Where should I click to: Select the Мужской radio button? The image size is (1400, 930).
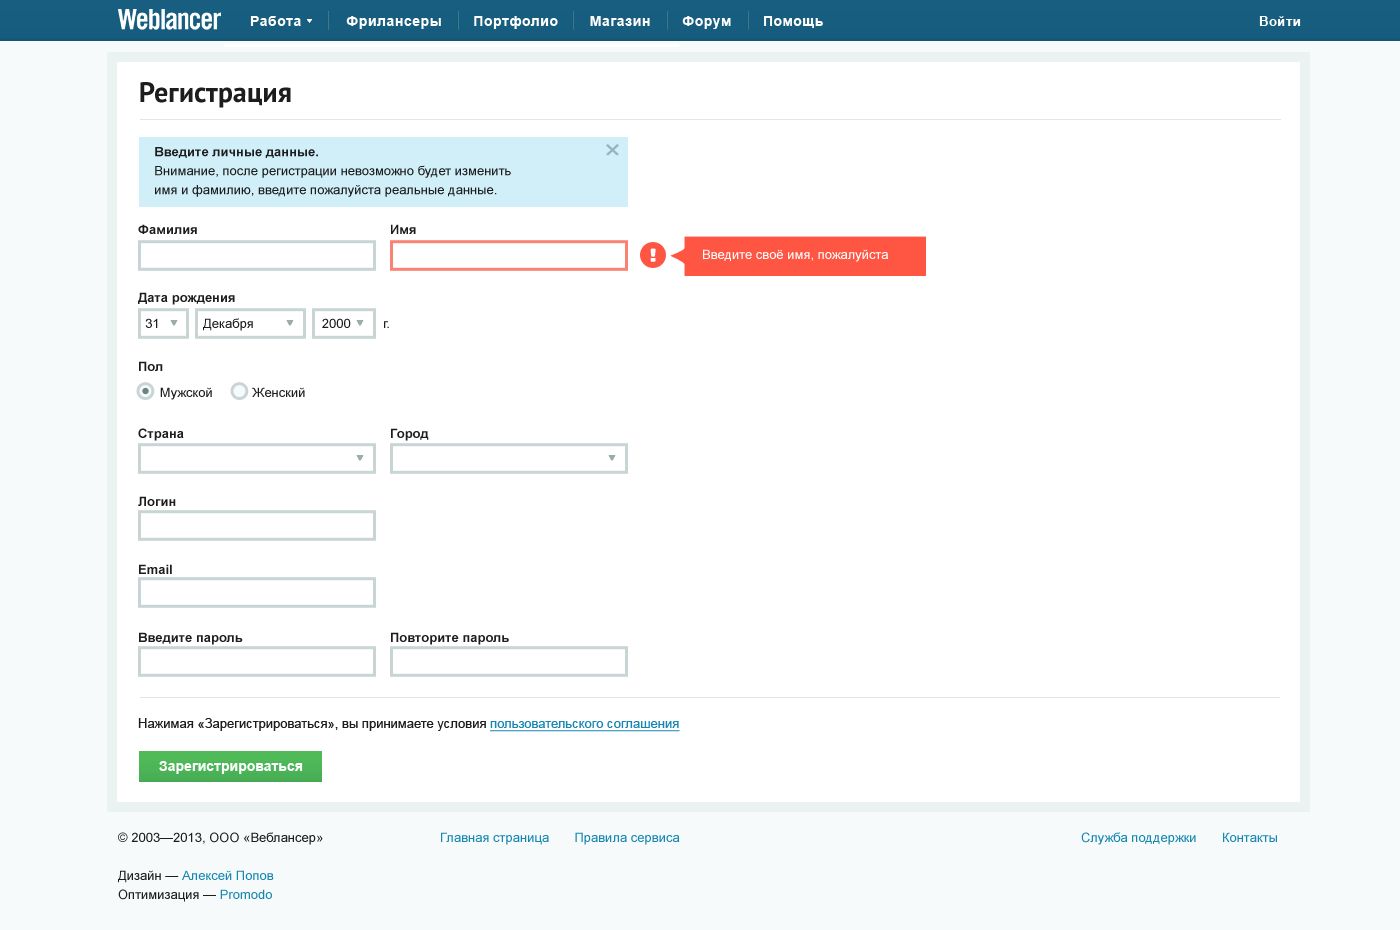[146, 392]
